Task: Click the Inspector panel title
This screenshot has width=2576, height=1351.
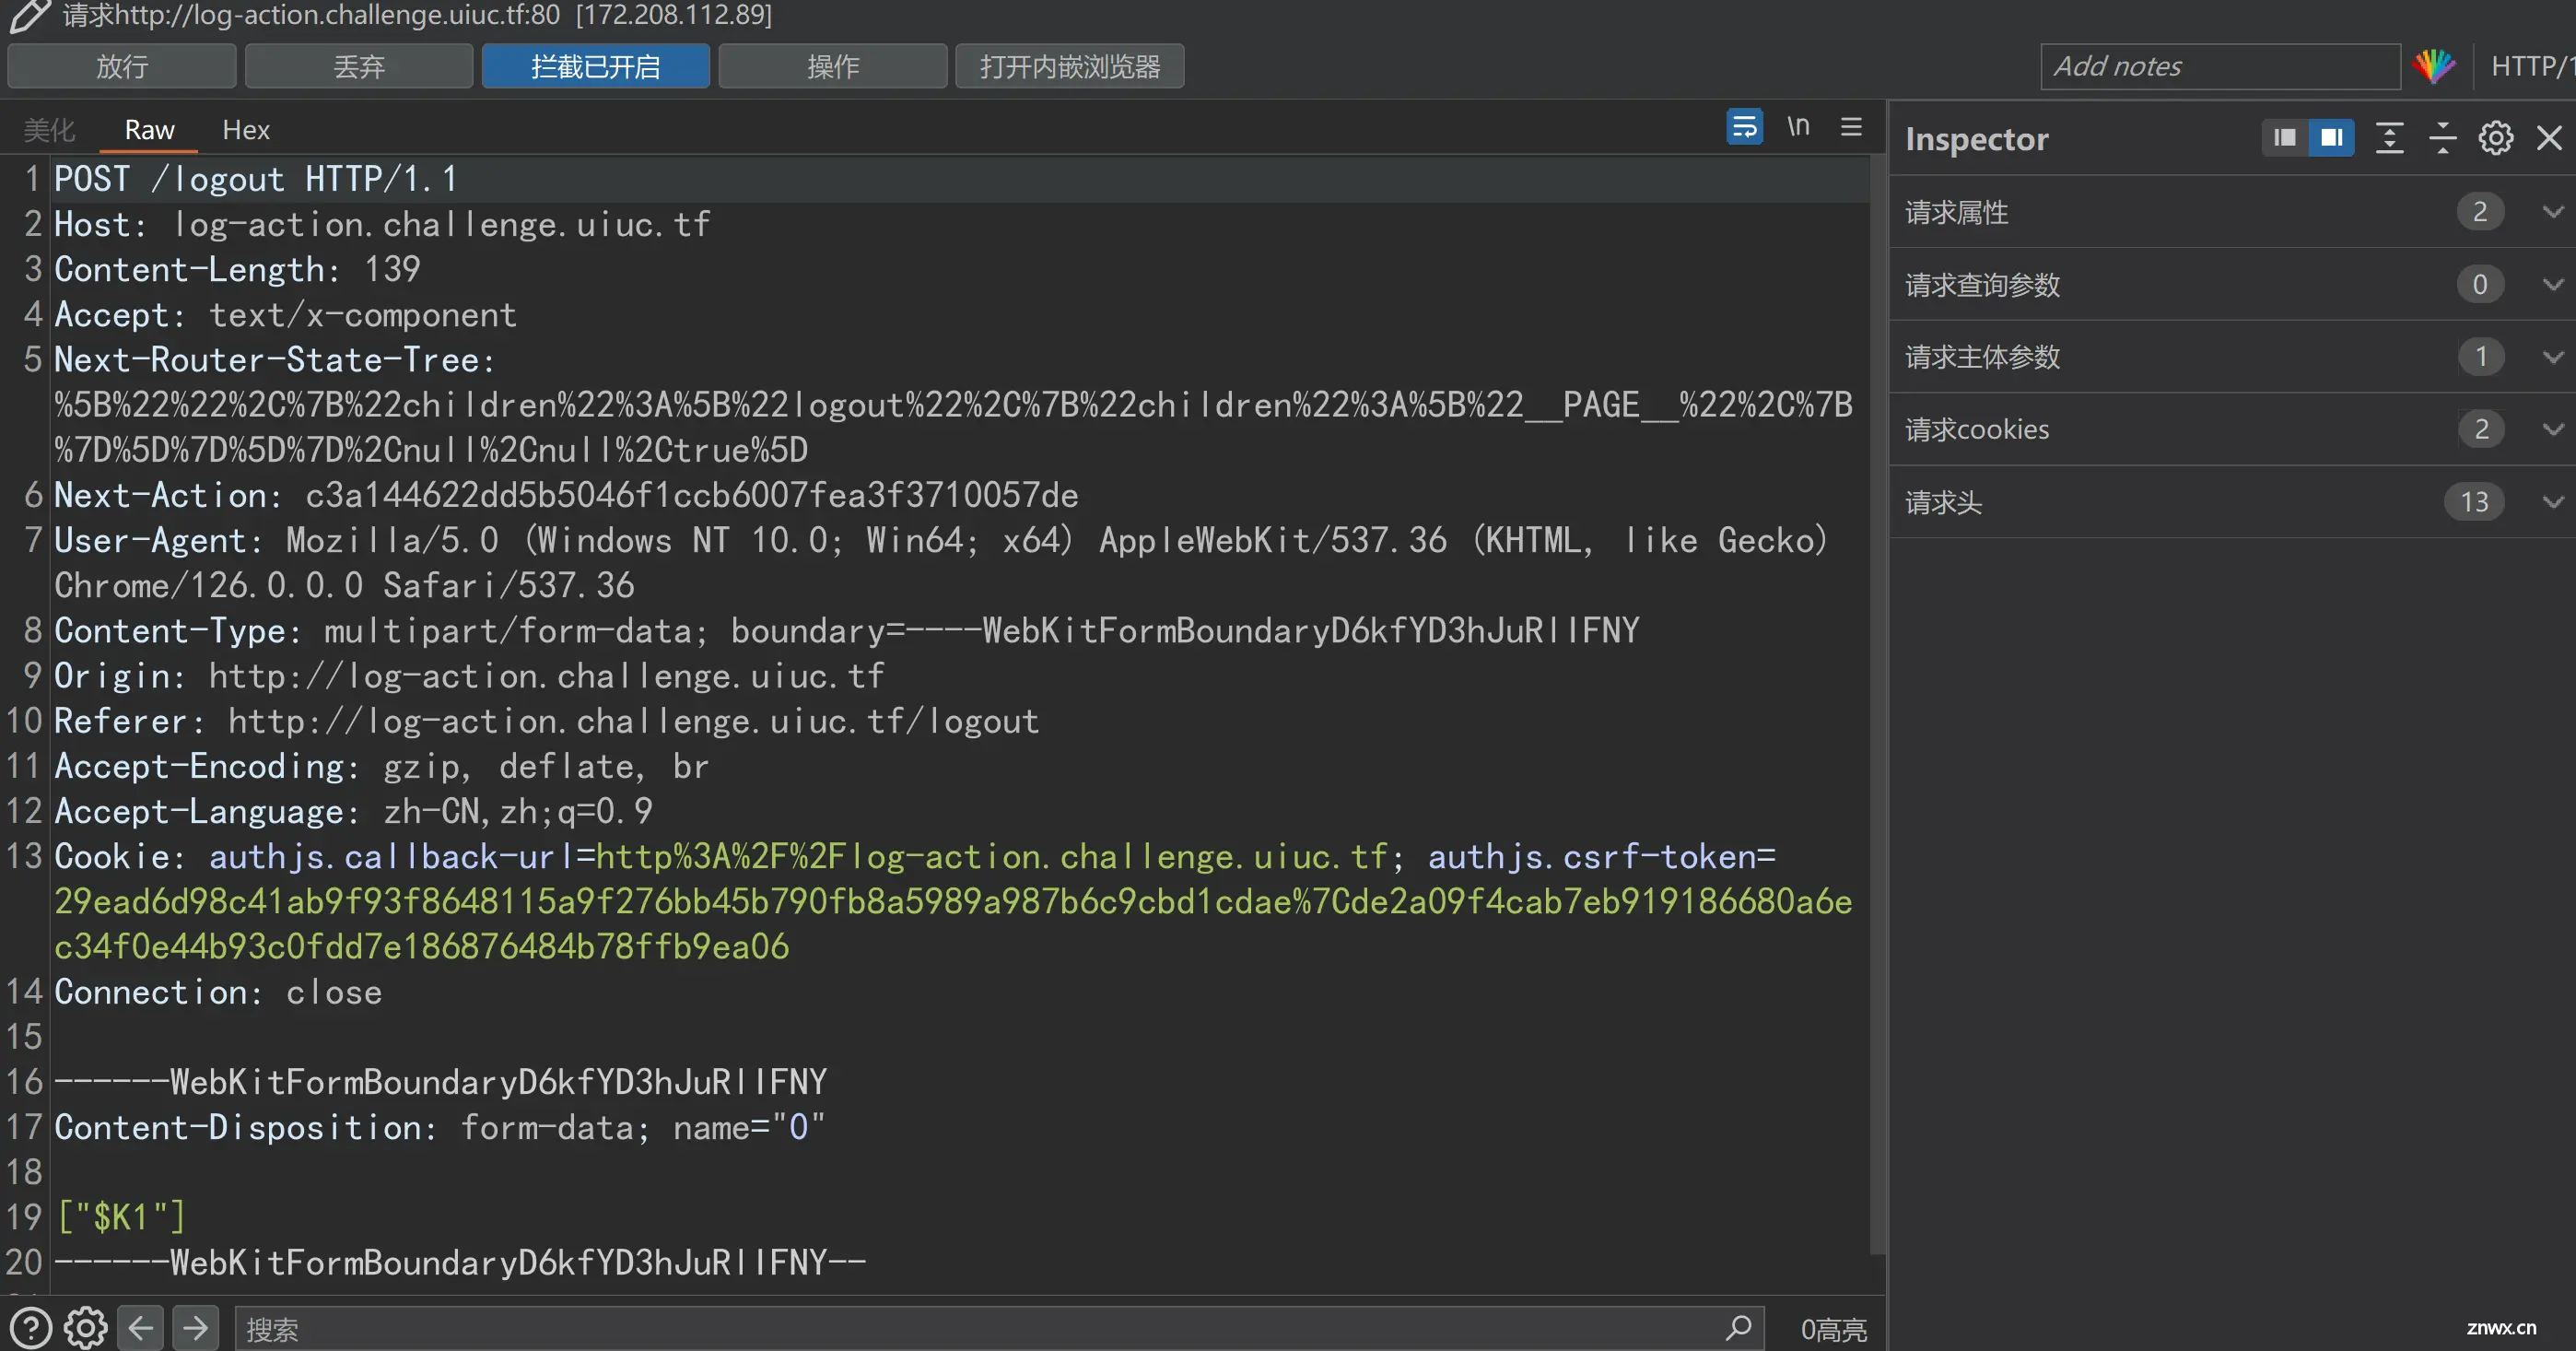Action: tap(1977, 138)
